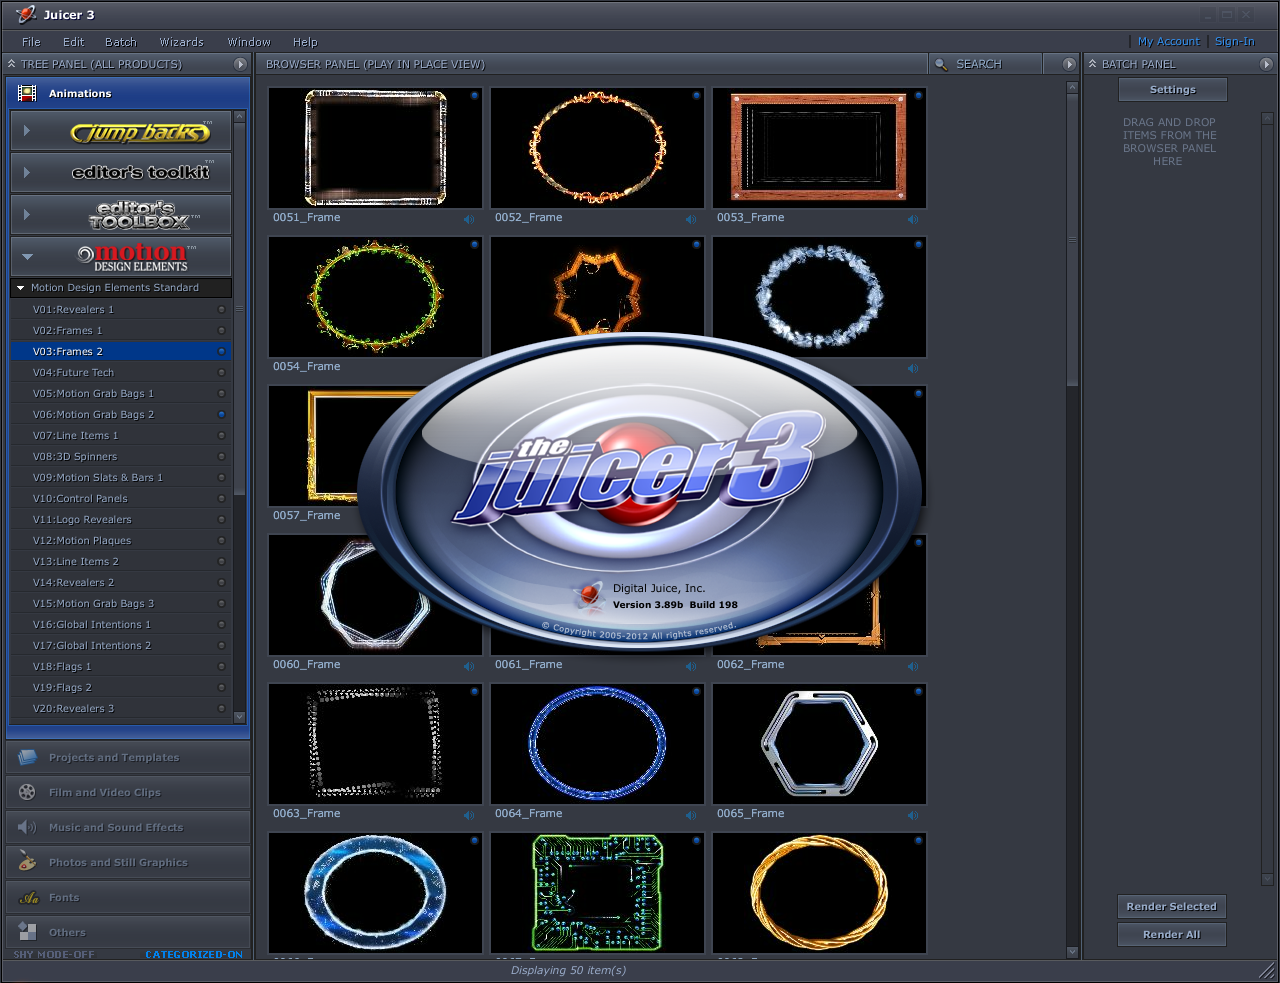Screen dimensions: 1280x983
Task: Click the speaker icon beside 0053_Frame
Action: (x=913, y=219)
